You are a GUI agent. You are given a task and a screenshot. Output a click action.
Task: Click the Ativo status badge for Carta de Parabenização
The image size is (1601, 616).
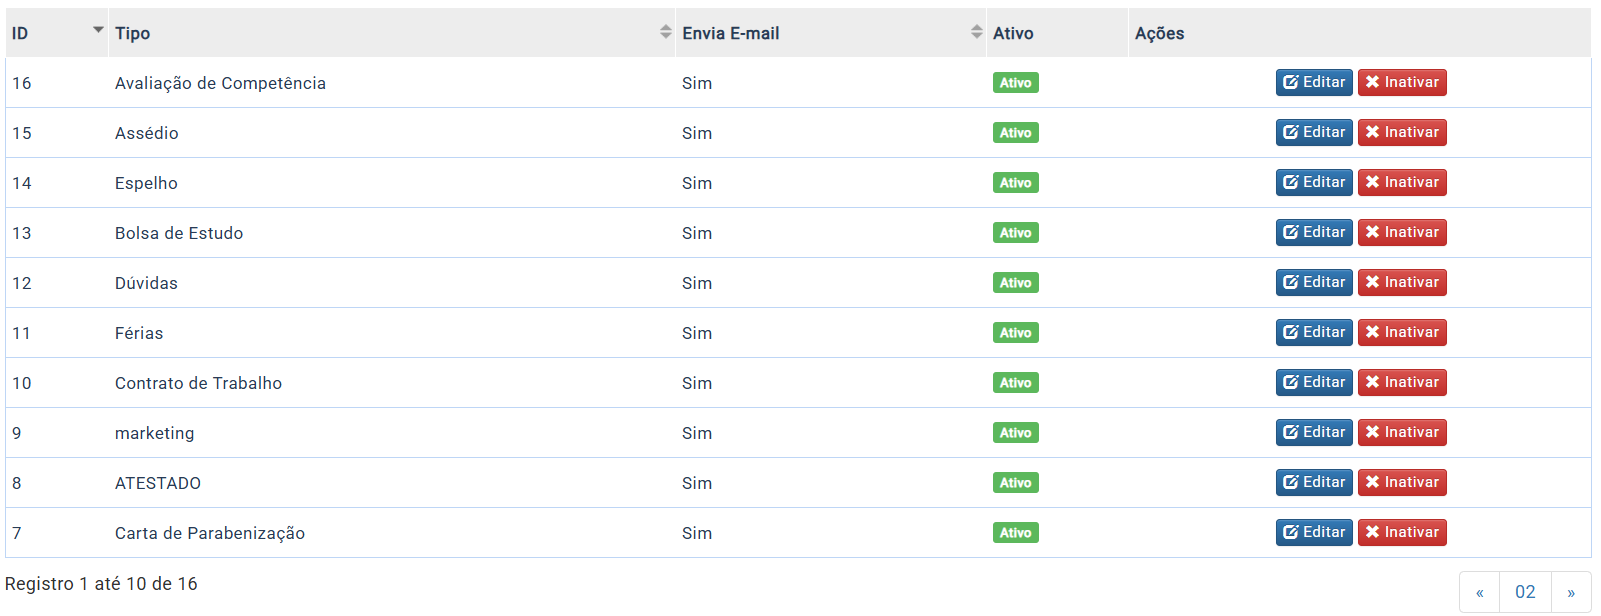point(1015,533)
